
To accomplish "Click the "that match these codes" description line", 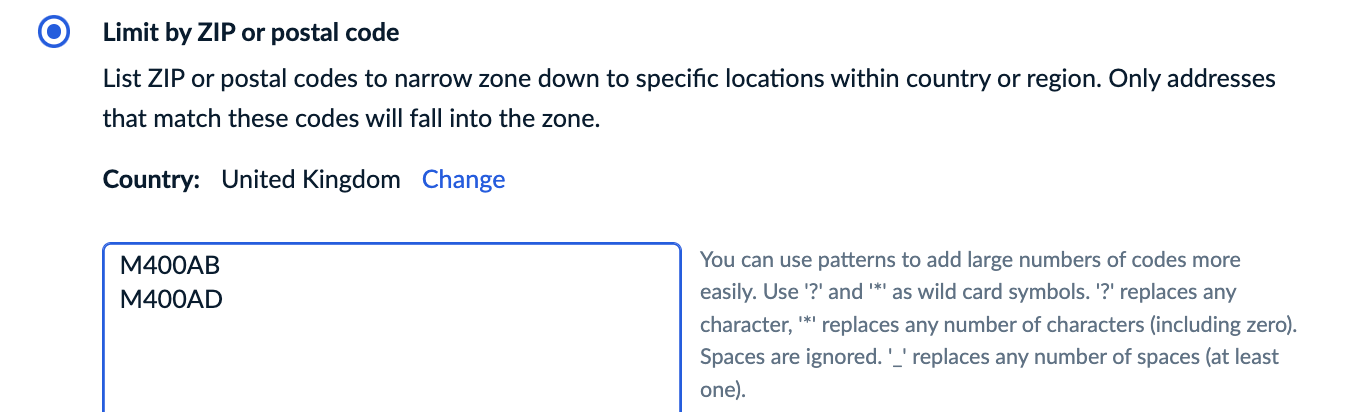I will 364,121.
